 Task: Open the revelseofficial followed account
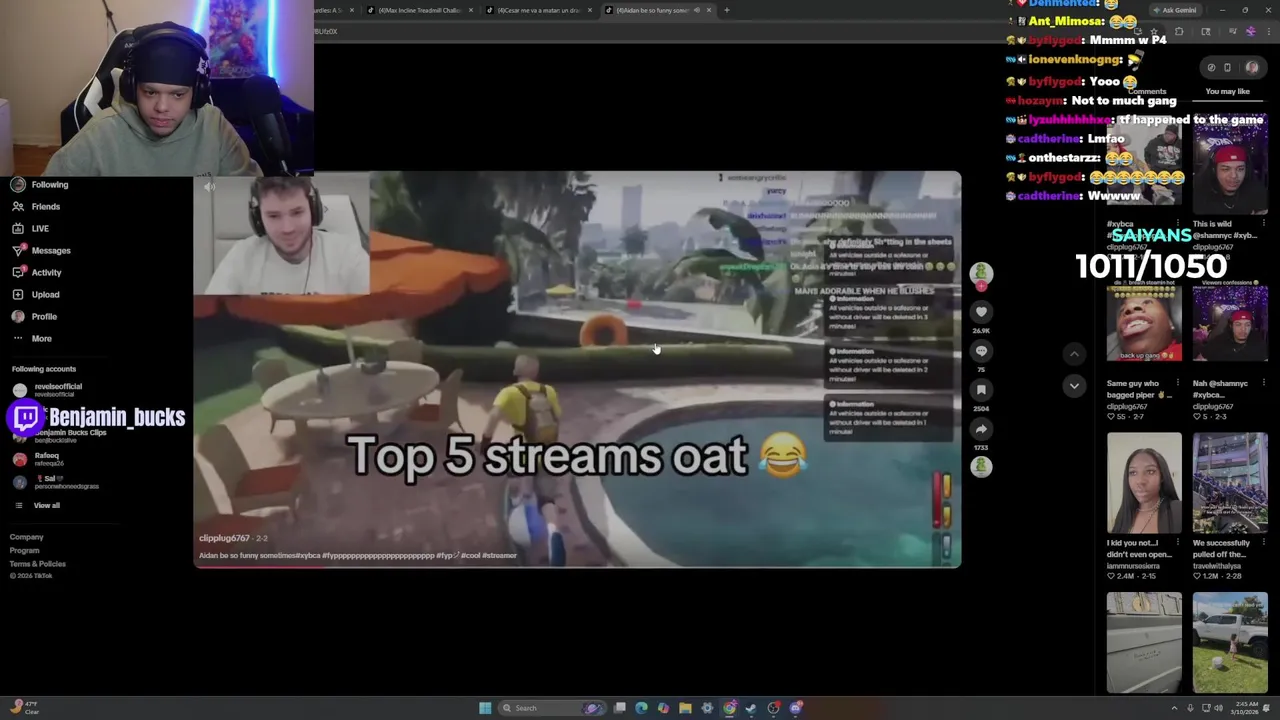48,389
